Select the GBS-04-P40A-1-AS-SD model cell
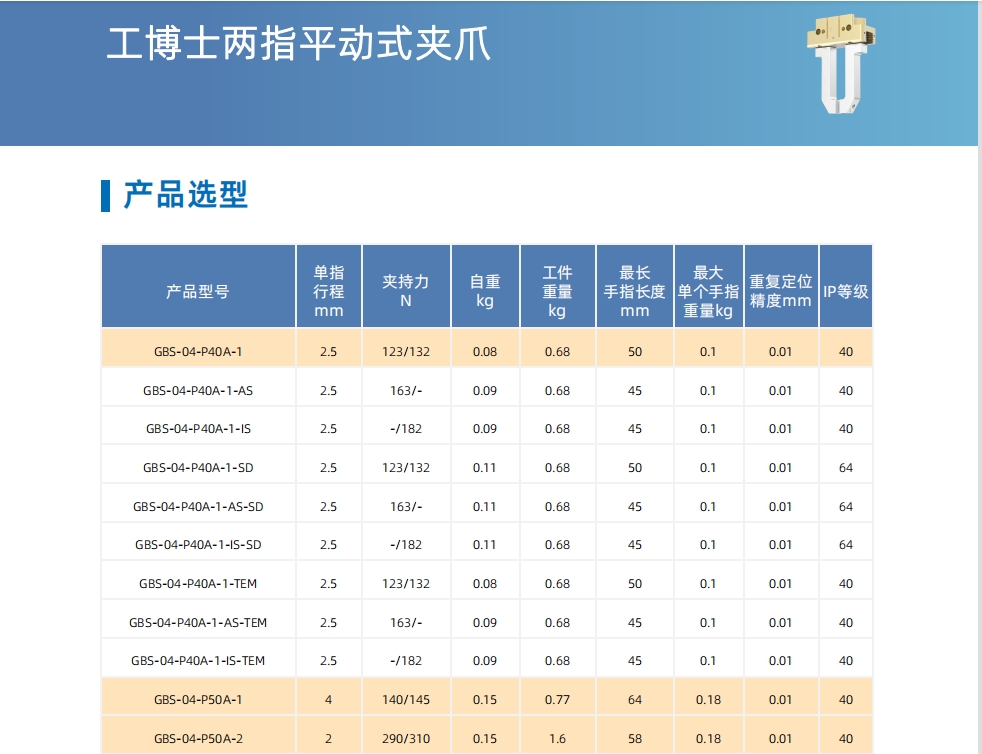Screen dimensions: 982x754 pyautogui.click(x=198, y=507)
